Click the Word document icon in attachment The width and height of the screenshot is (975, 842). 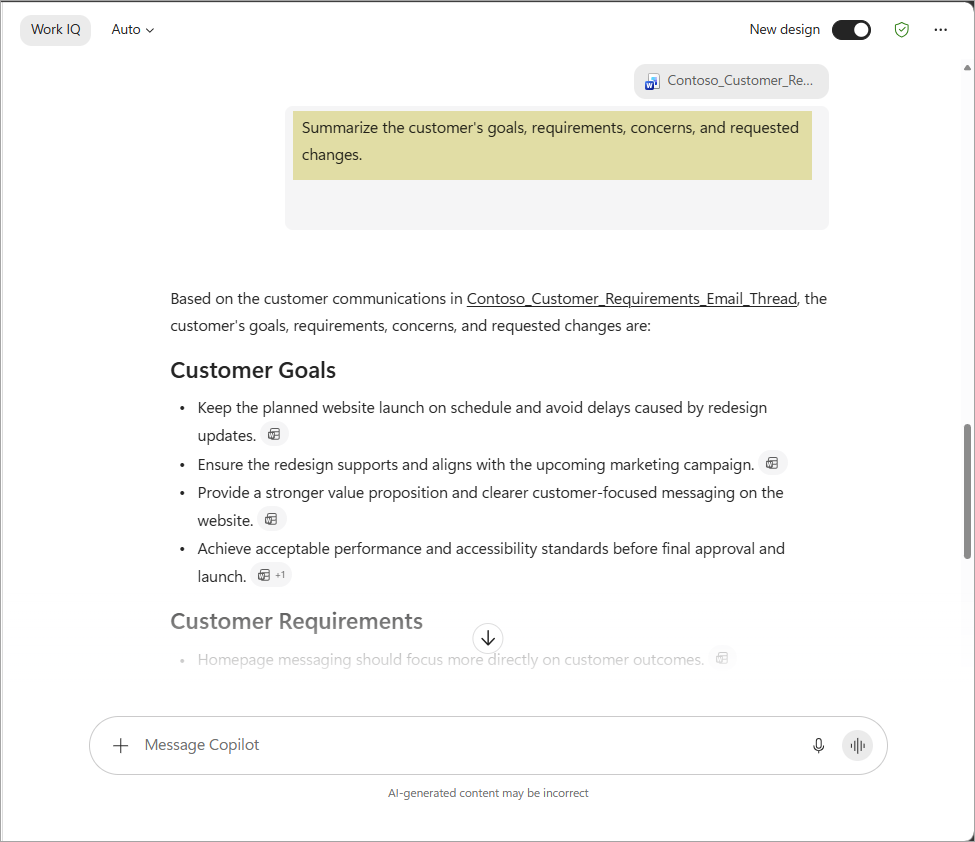(652, 81)
